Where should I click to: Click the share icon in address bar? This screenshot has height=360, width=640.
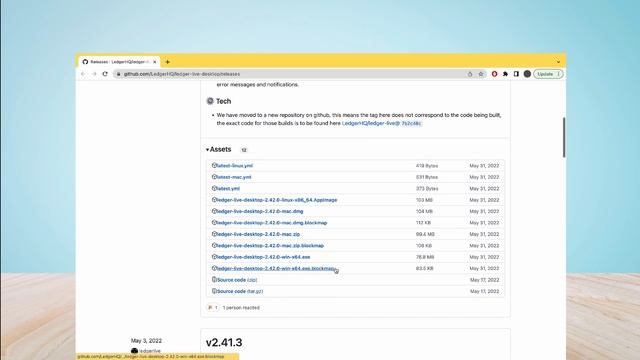tap(470, 74)
